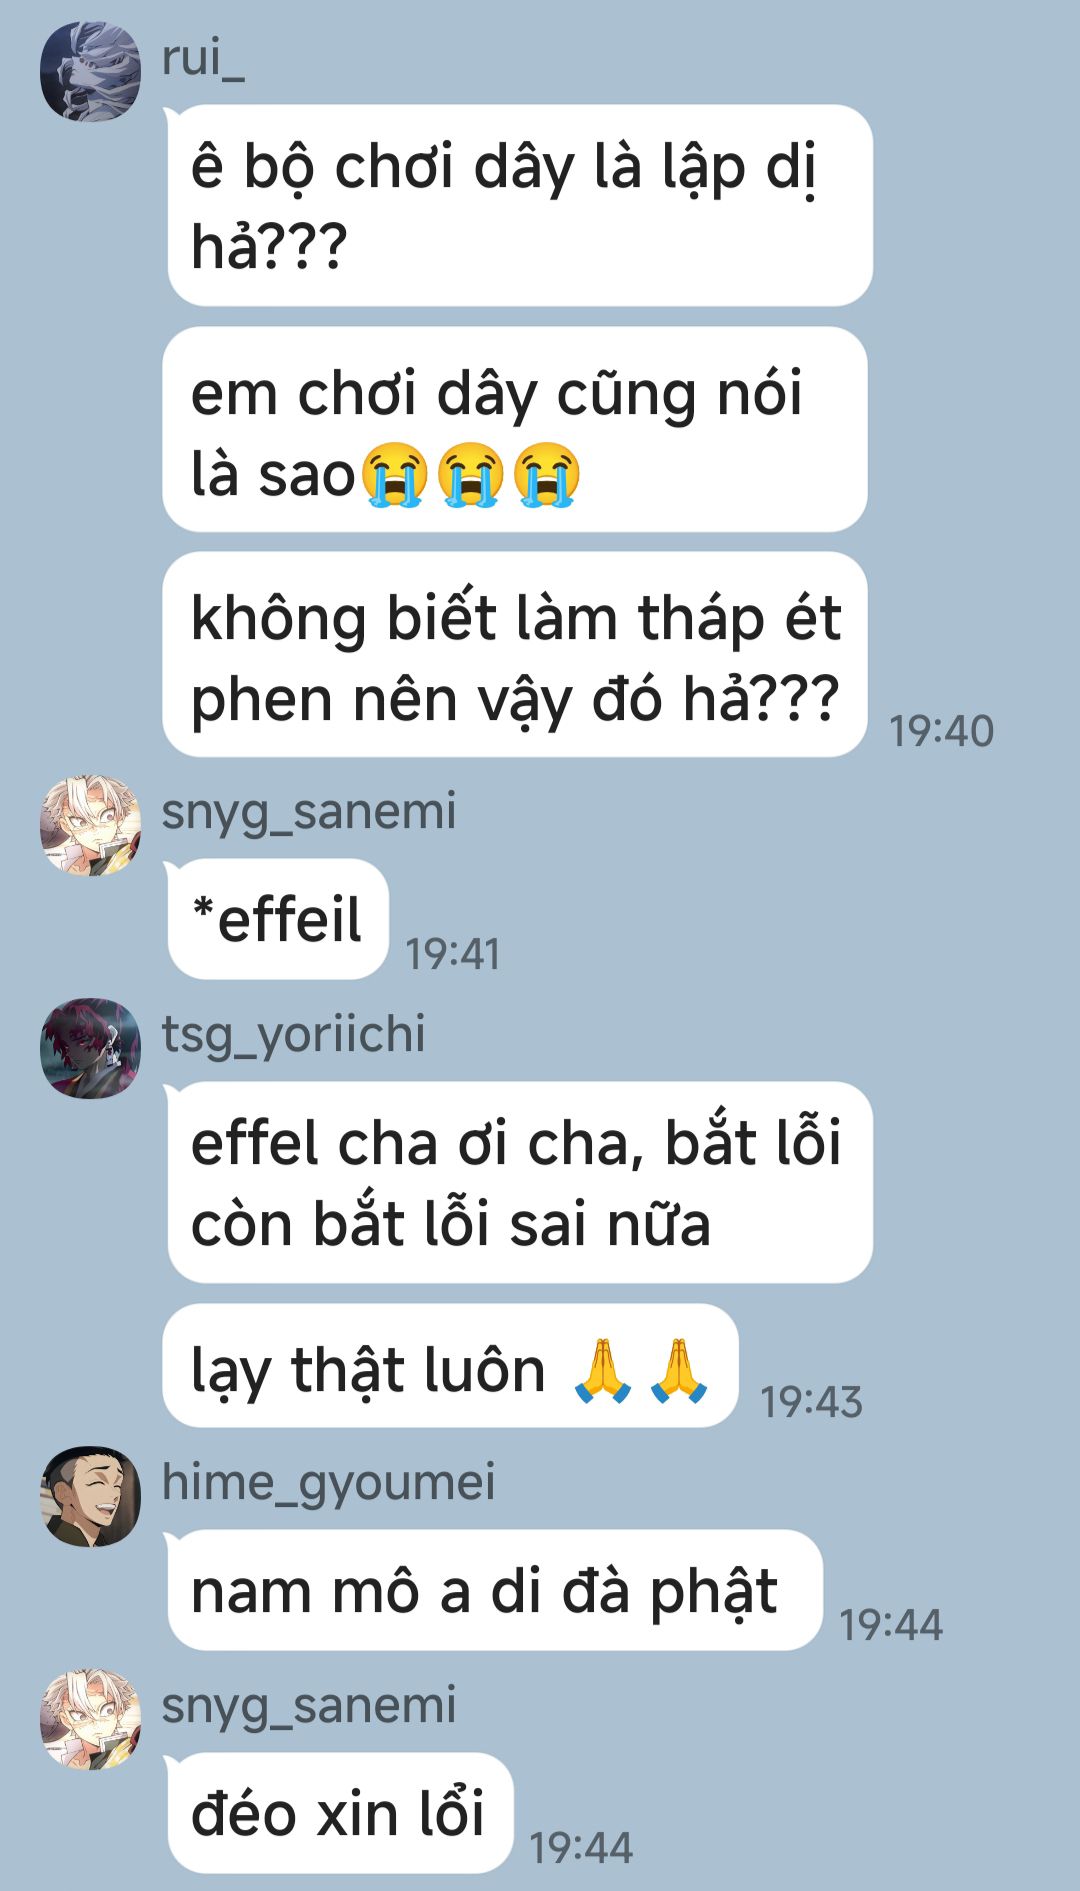The width and height of the screenshot is (1080, 1891).
Task: Select the 'effel cha ơi cha' message
Action: coord(520,1182)
